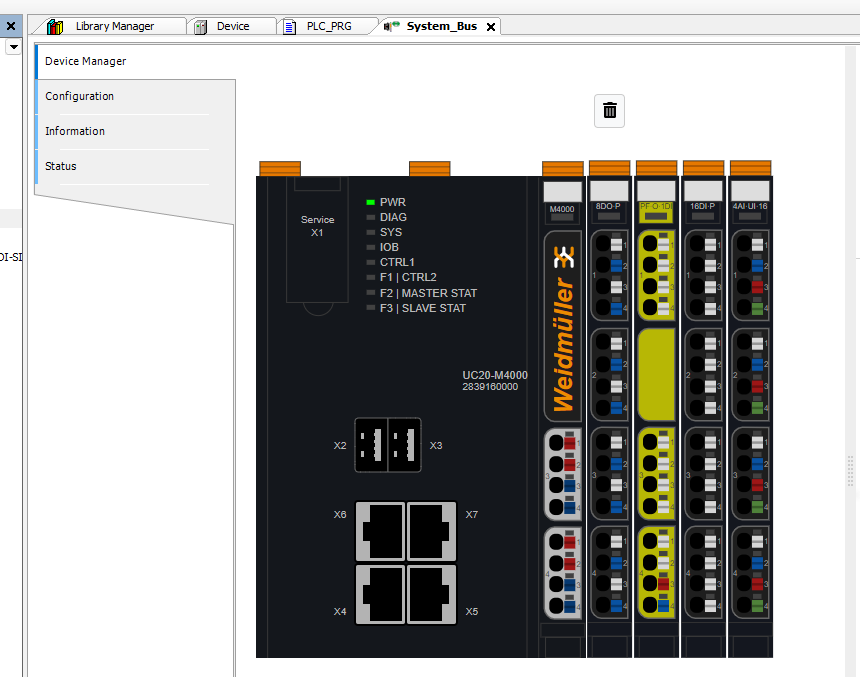Open the Library Manager tab
Viewport: 860px width, 677px height.
pos(115,26)
